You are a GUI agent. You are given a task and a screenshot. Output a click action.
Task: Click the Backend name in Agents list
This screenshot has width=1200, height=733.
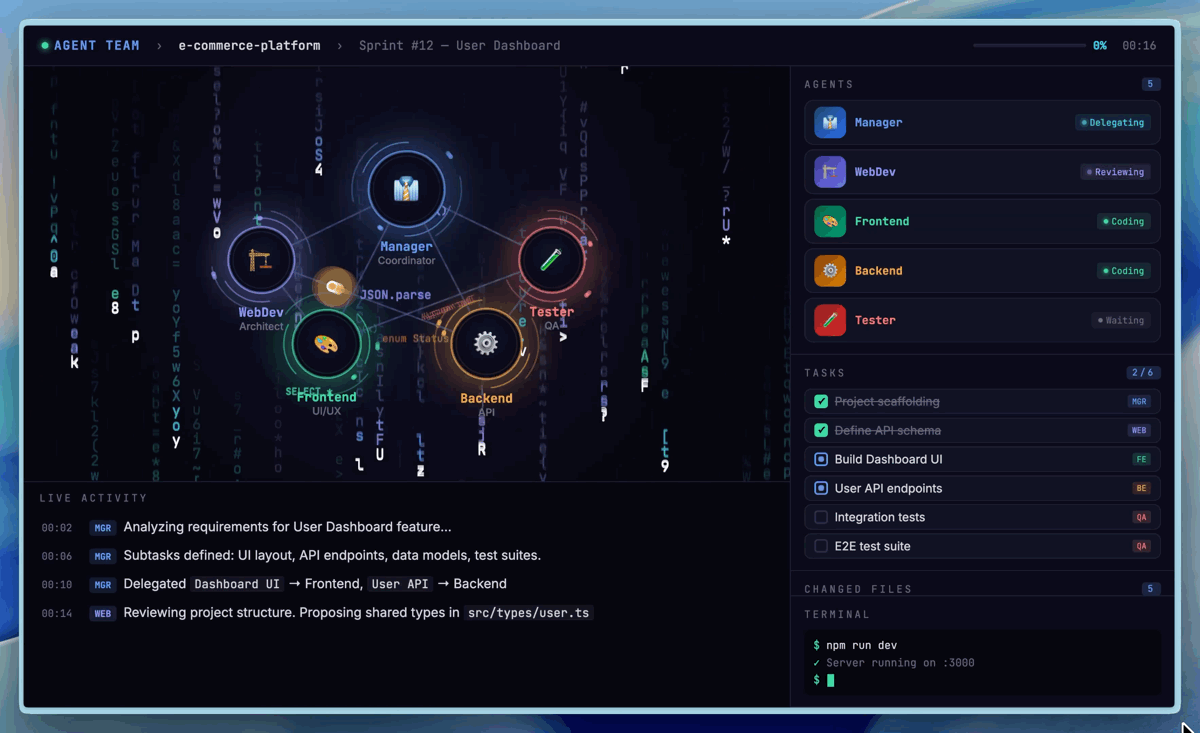tap(879, 271)
